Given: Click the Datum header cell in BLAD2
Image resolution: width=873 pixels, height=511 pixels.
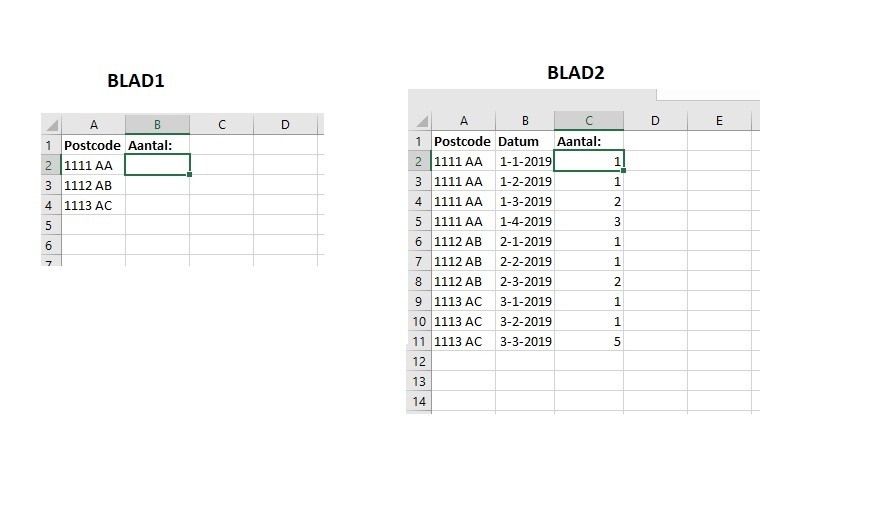Looking at the screenshot, I should click(x=524, y=141).
